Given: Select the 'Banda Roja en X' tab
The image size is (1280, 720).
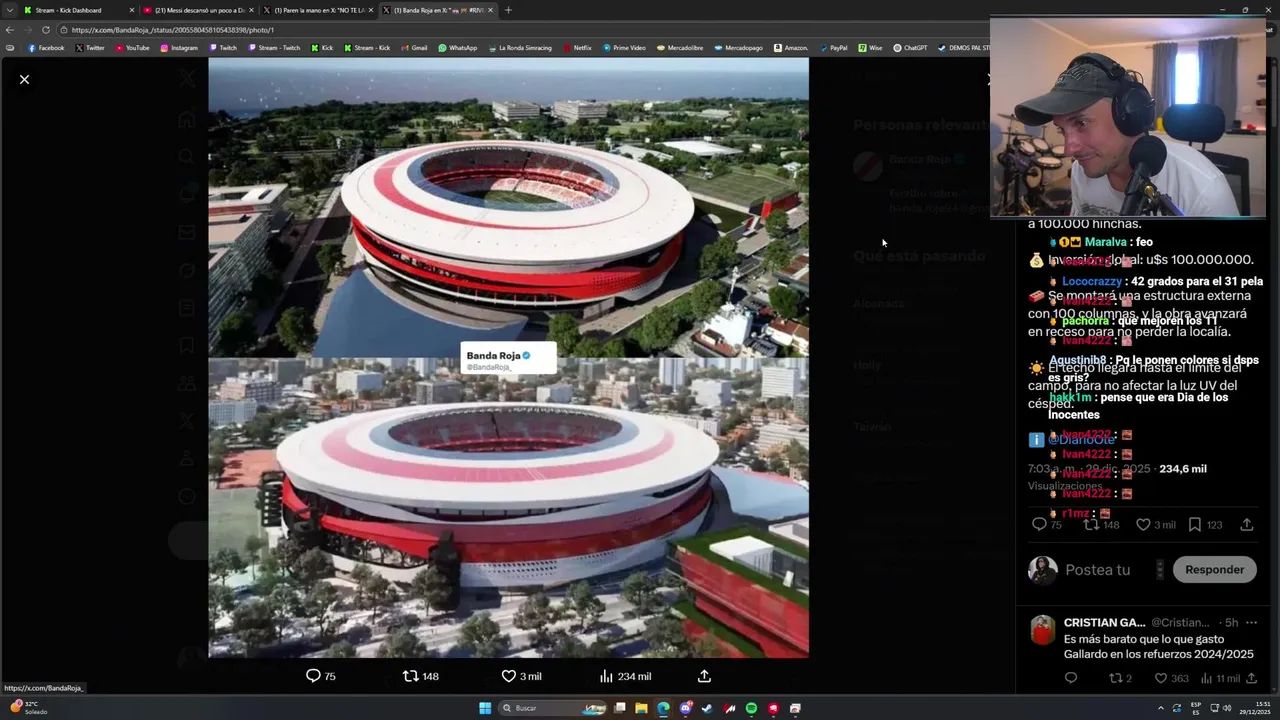Looking at the screenshot, I should (x=437, y=10).
